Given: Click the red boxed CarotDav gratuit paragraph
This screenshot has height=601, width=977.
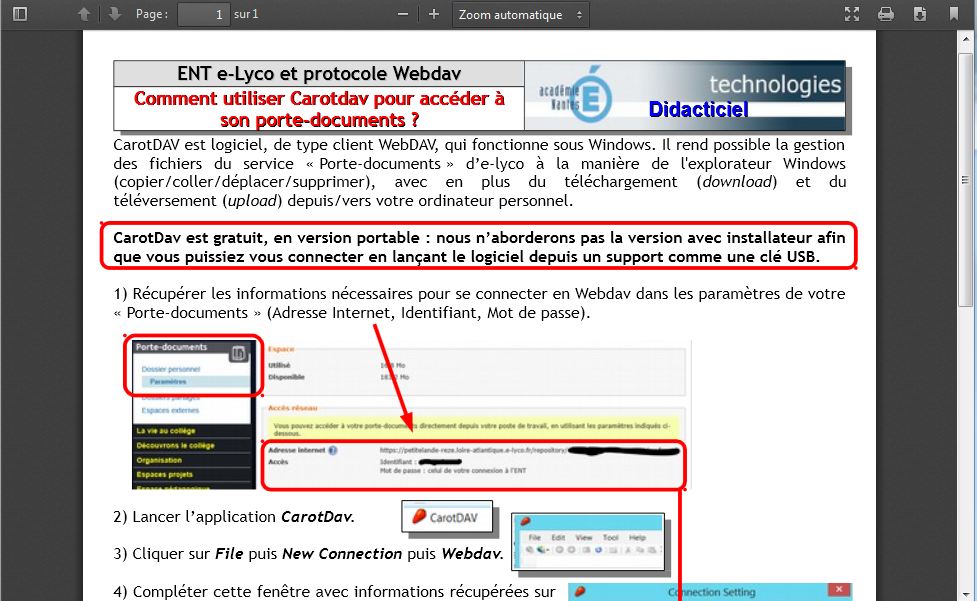Looking at the screenshot, I should coord(479,247).
